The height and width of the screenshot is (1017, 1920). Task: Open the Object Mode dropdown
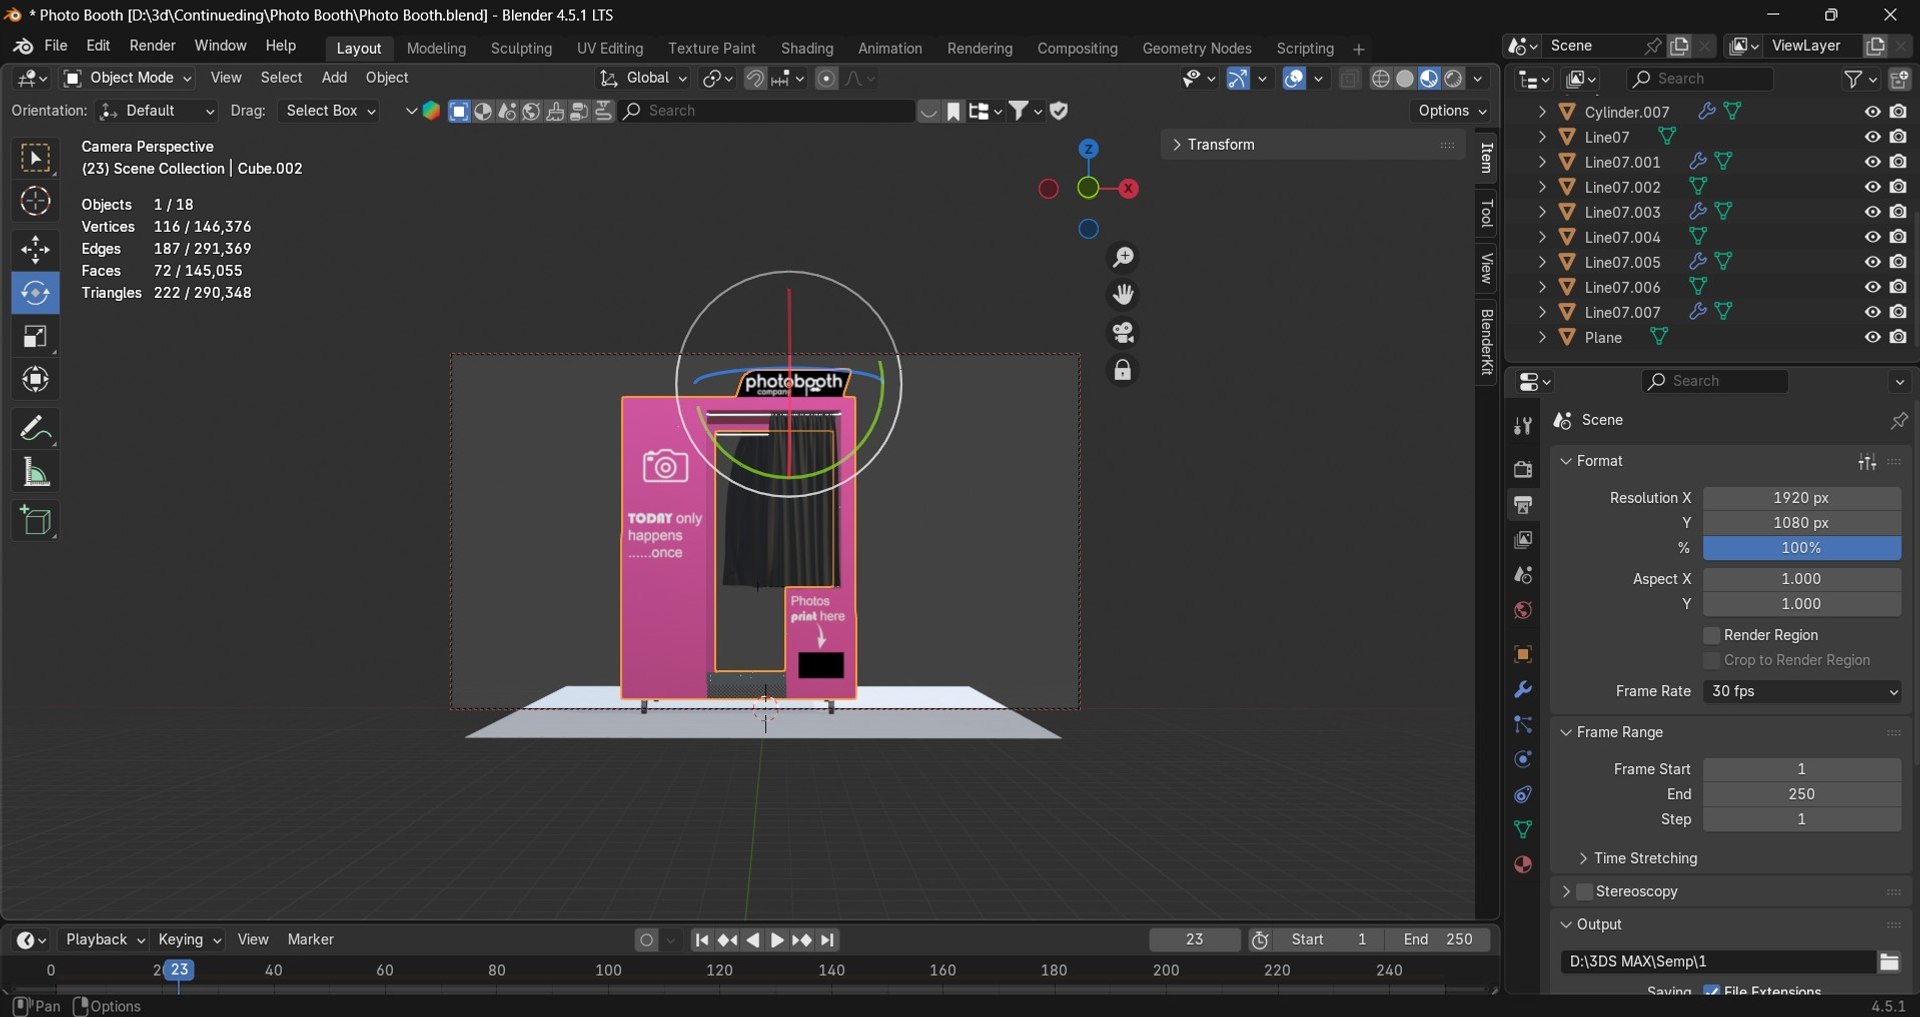click(x=127, y=78)
